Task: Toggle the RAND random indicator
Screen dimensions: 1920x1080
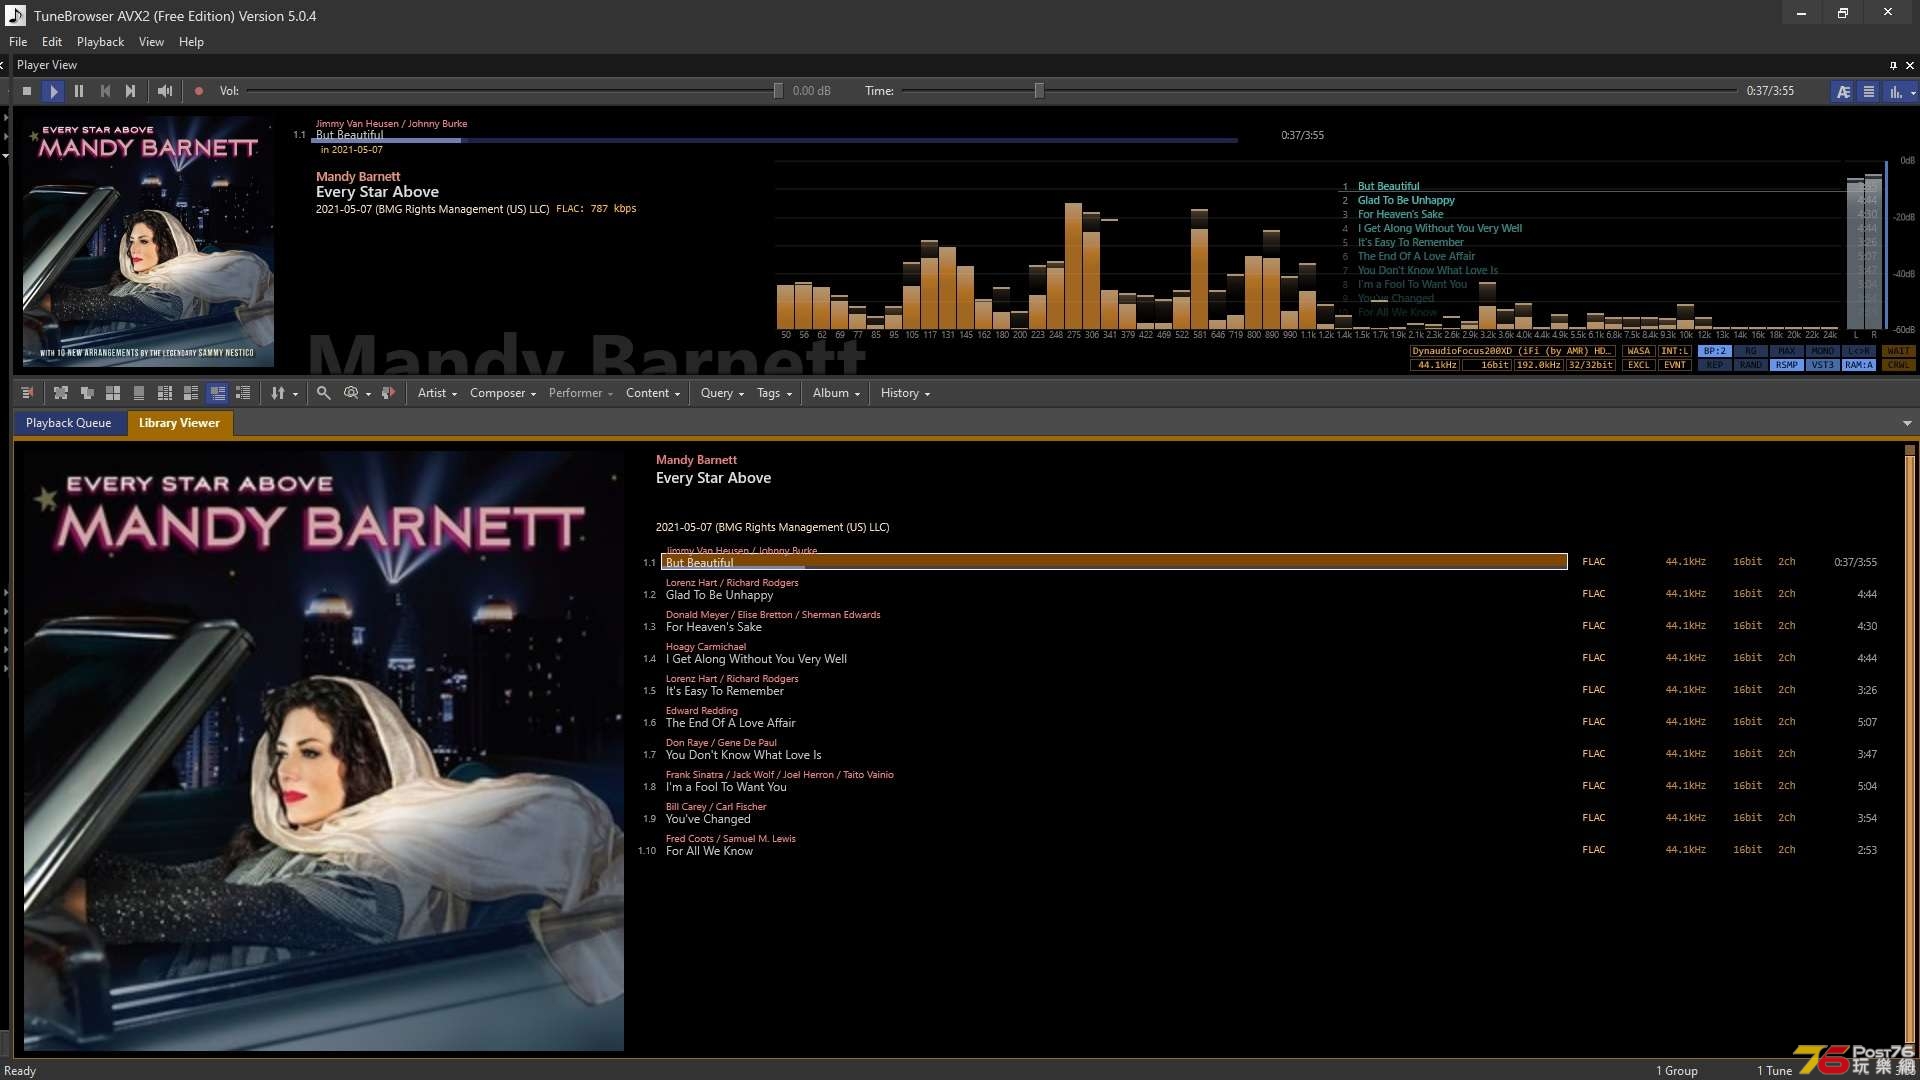Action: 1750,365
